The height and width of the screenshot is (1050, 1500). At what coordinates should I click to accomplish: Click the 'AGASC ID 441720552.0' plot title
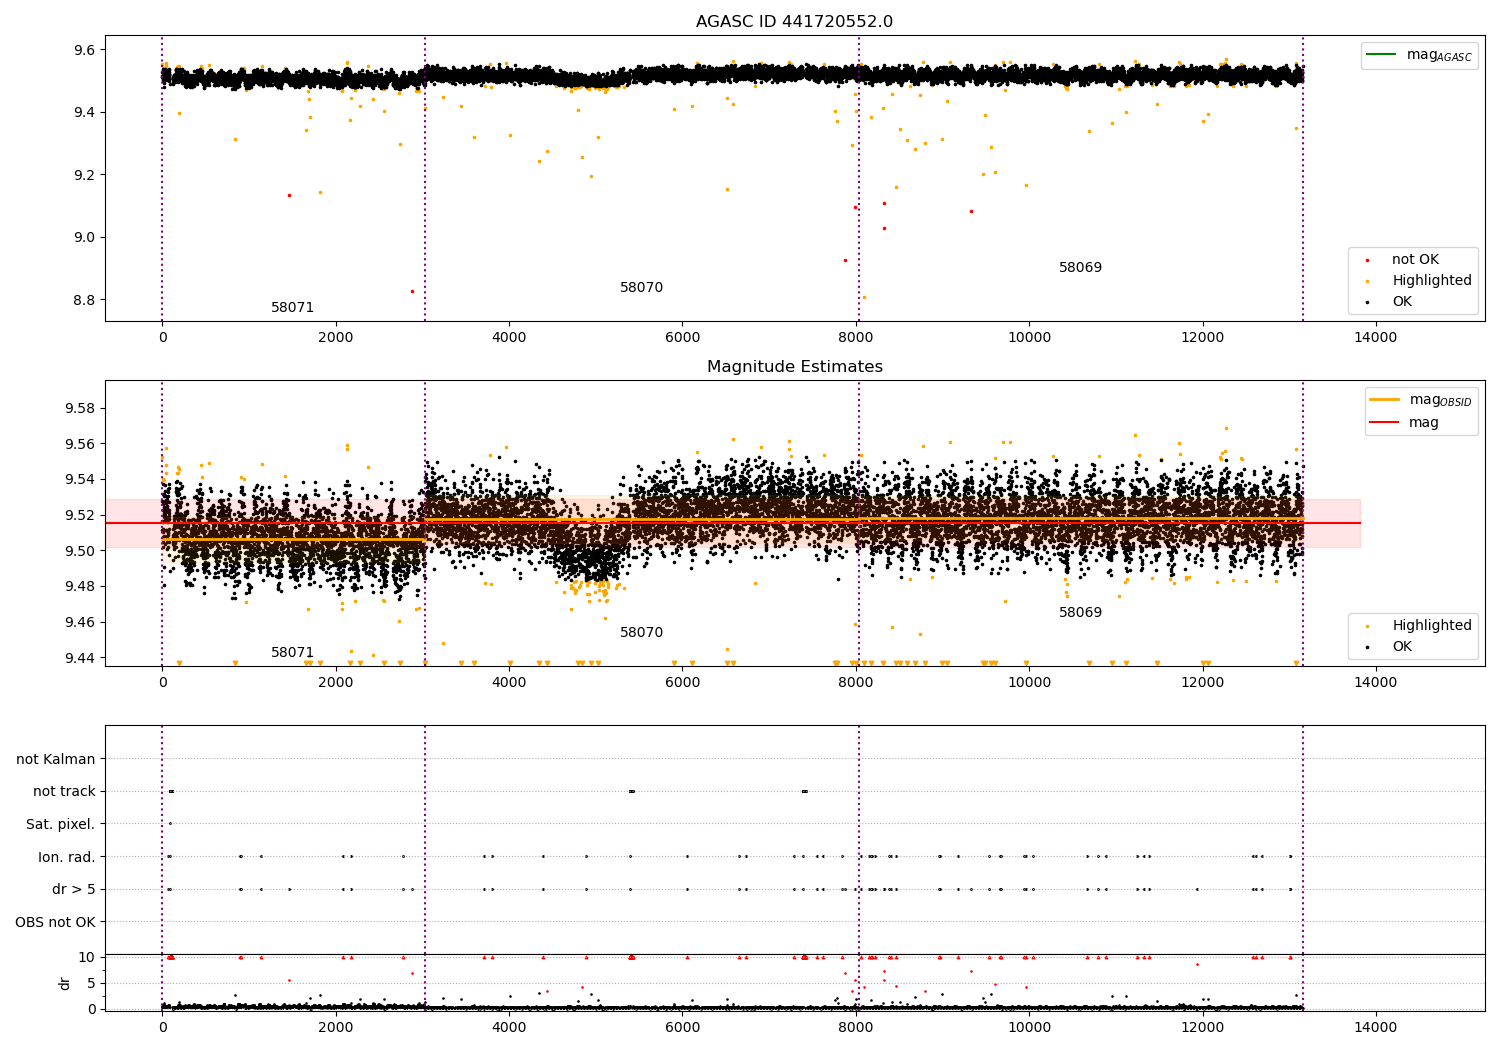(794, 22)
